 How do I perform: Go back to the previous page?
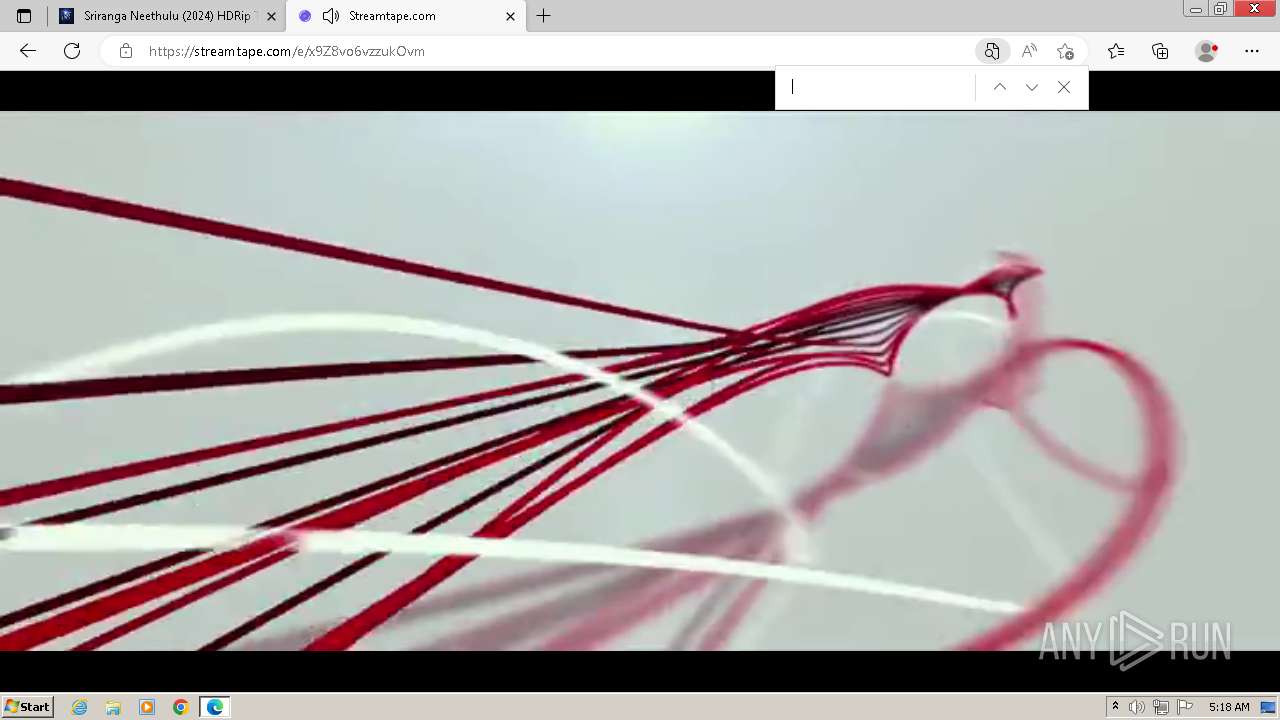(x=28, y=51)
